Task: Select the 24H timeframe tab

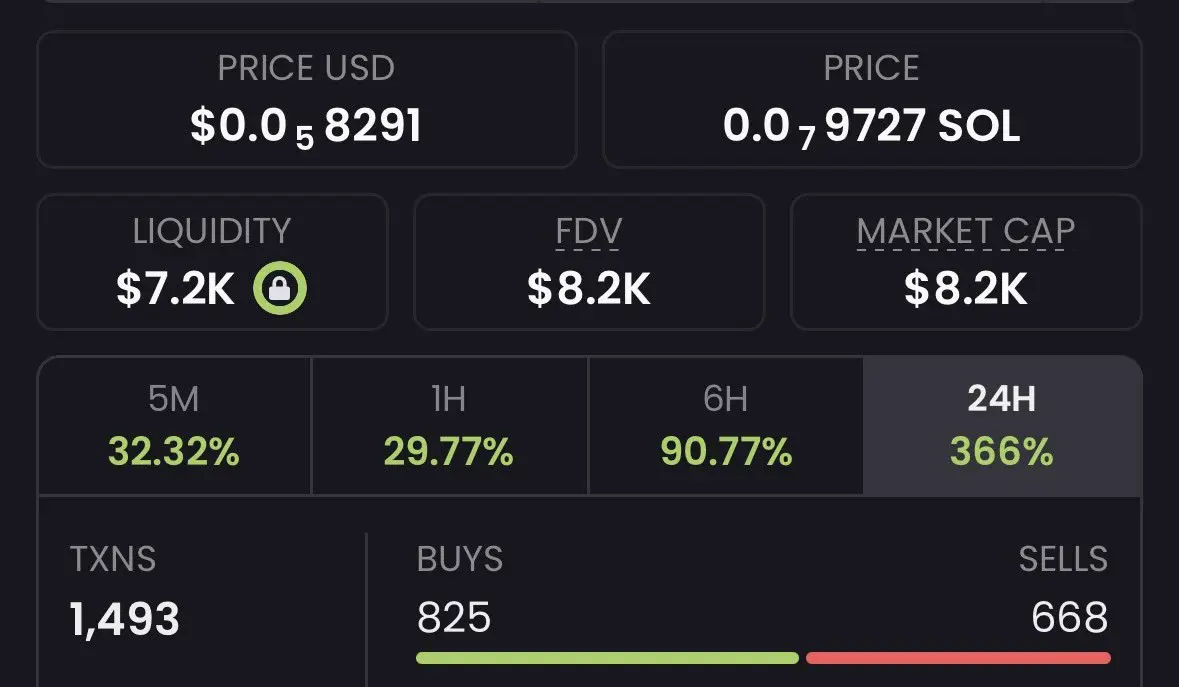Action: click(1001, 427)
